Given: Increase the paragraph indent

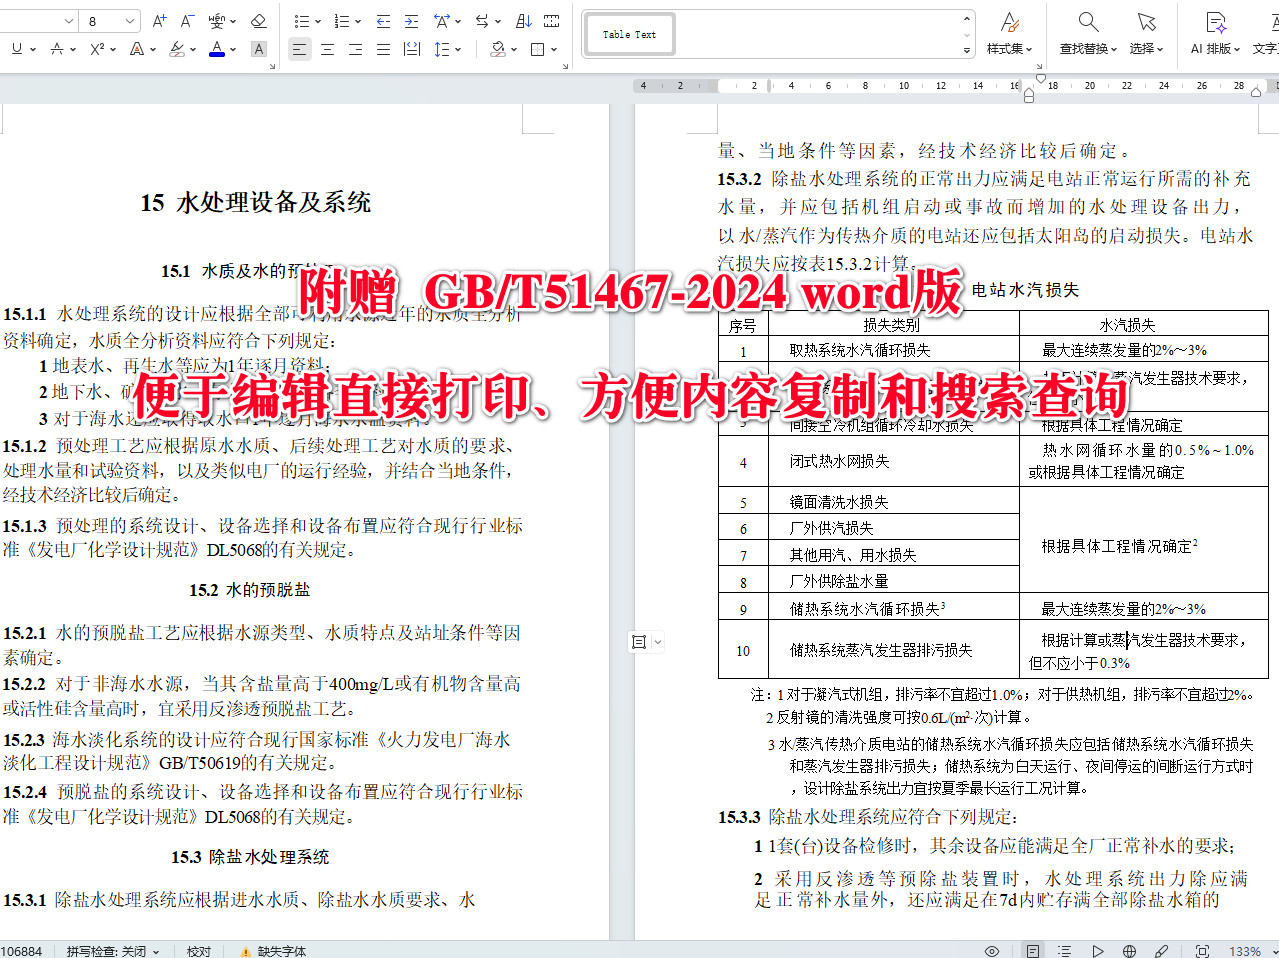Looking at the screenshot, I should point(411,20).
